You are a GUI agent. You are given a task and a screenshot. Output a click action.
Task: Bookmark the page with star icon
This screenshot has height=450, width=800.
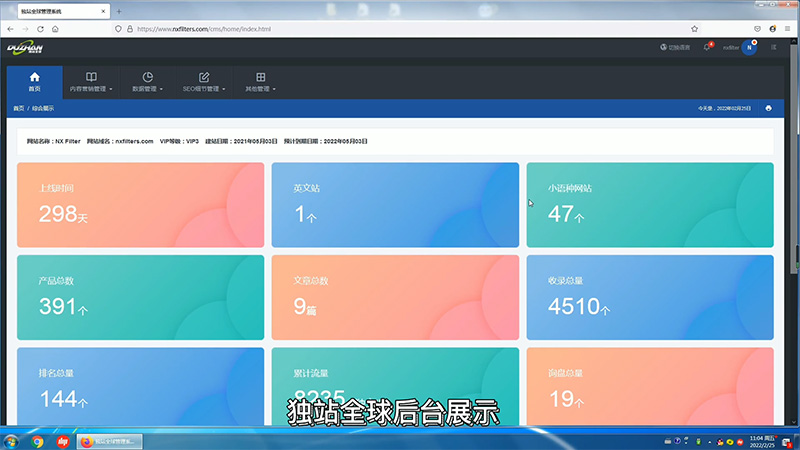pos(694,29)
